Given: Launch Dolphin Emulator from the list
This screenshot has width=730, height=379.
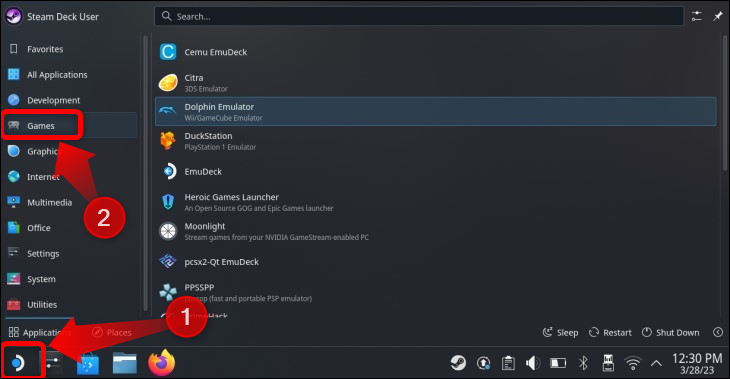Looking at the screenshot, I should click(x=435, y=112).
